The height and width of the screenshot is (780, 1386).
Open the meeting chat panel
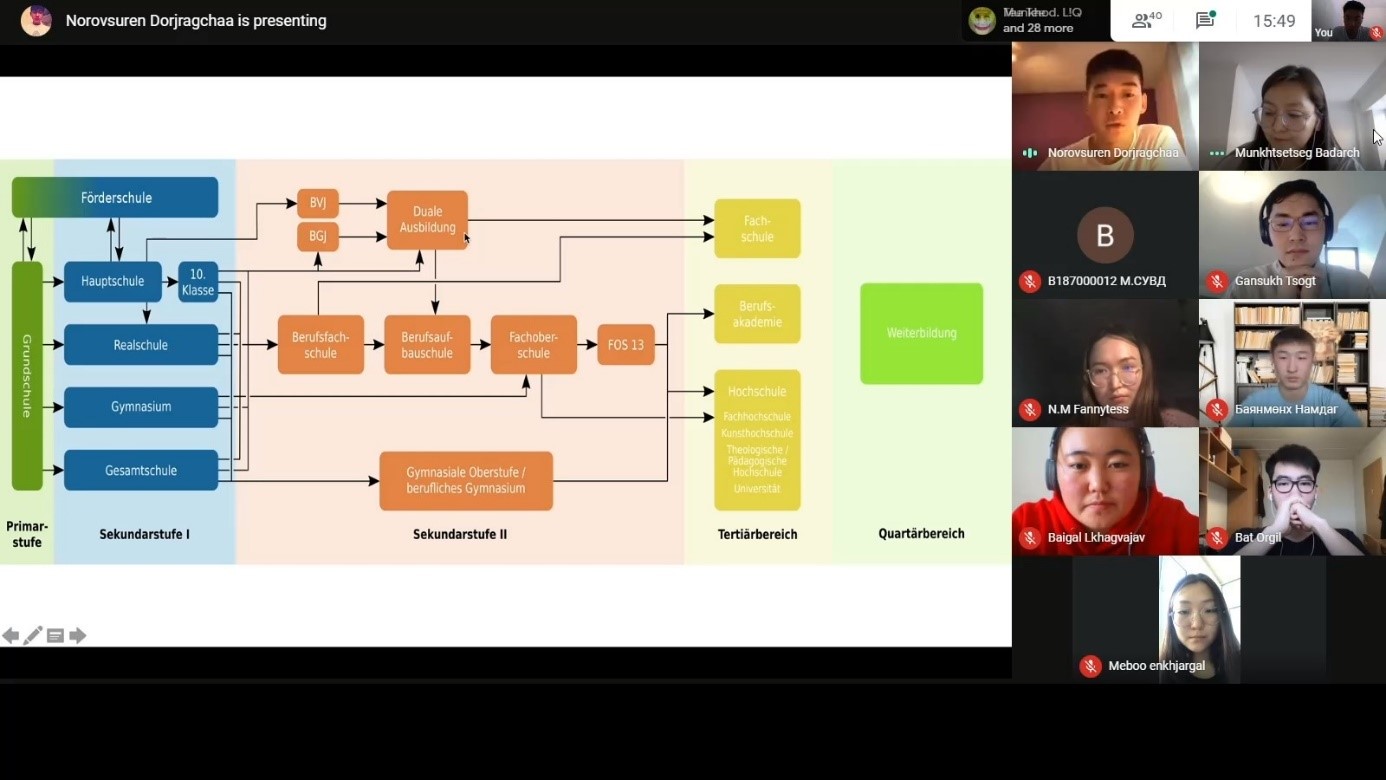click(x=1205, y=20)
